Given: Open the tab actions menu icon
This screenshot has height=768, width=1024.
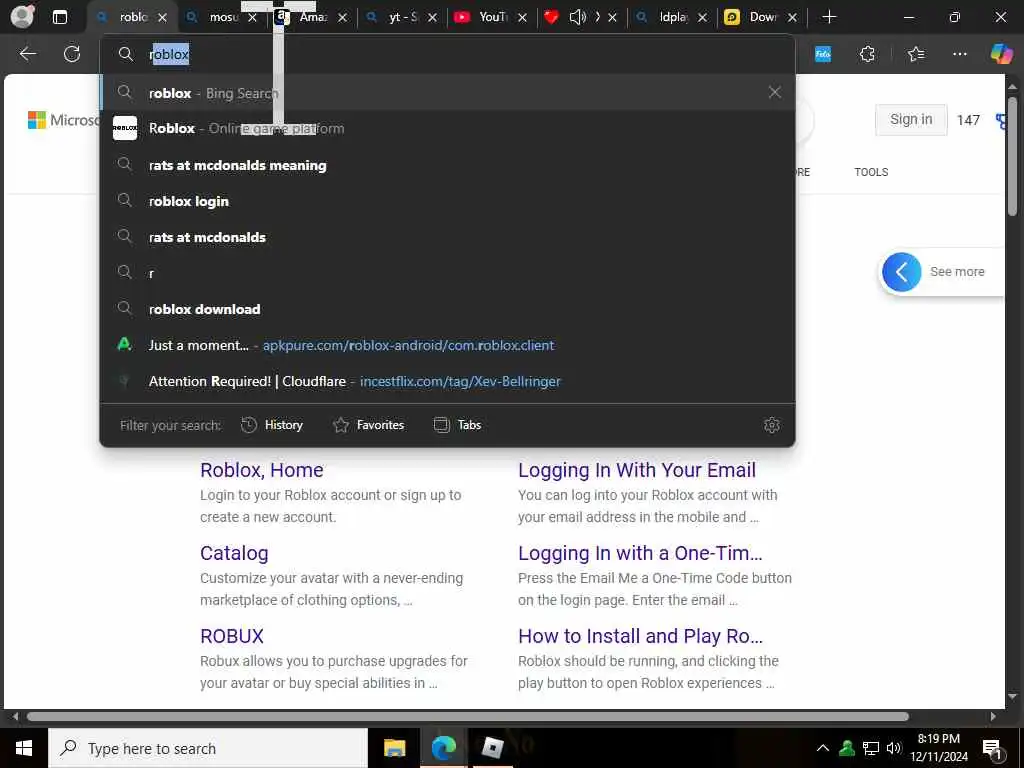Looking at the screenshot, I should [x=59, y=17].
